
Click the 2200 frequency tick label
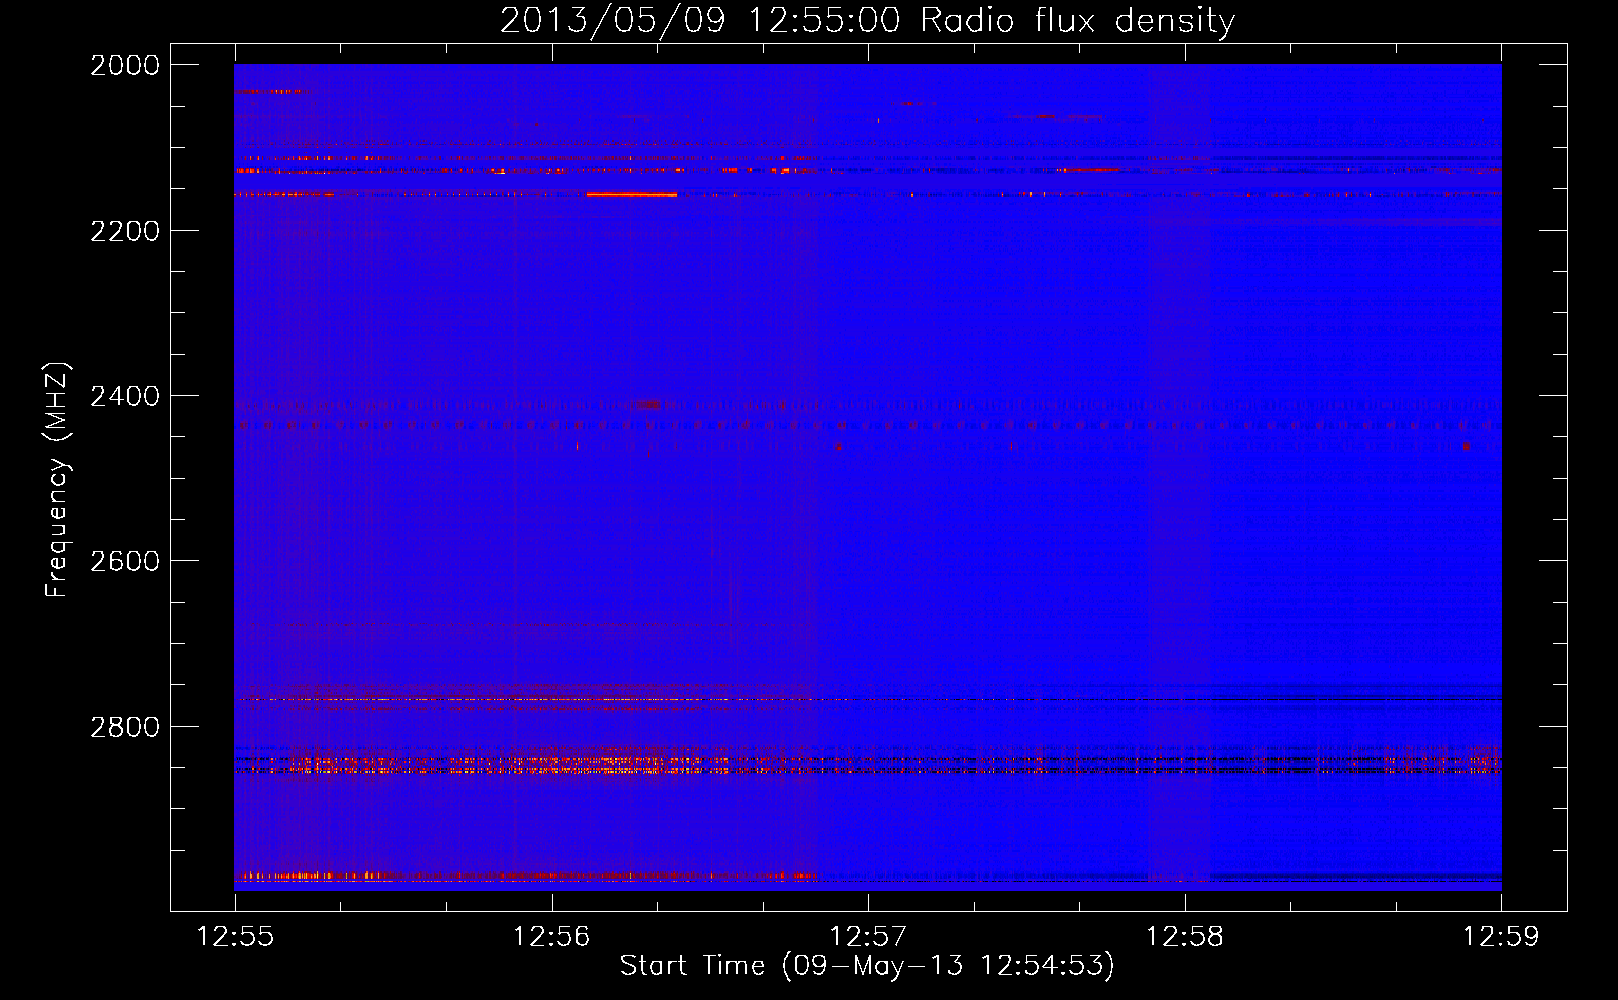[125, 231]
